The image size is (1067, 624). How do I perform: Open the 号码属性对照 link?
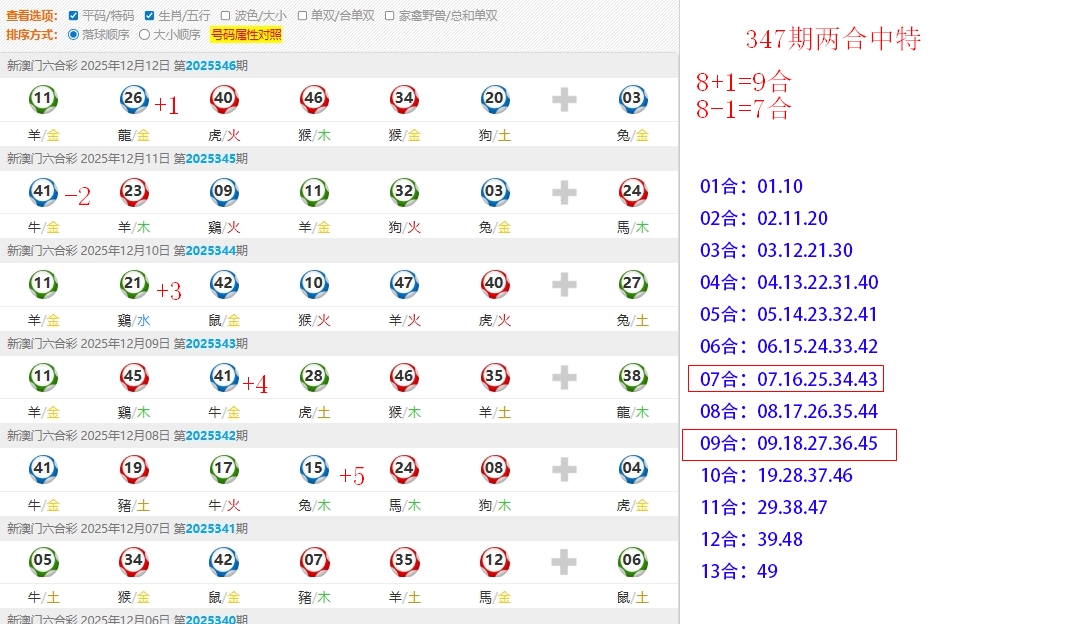[x=246, y=35]
